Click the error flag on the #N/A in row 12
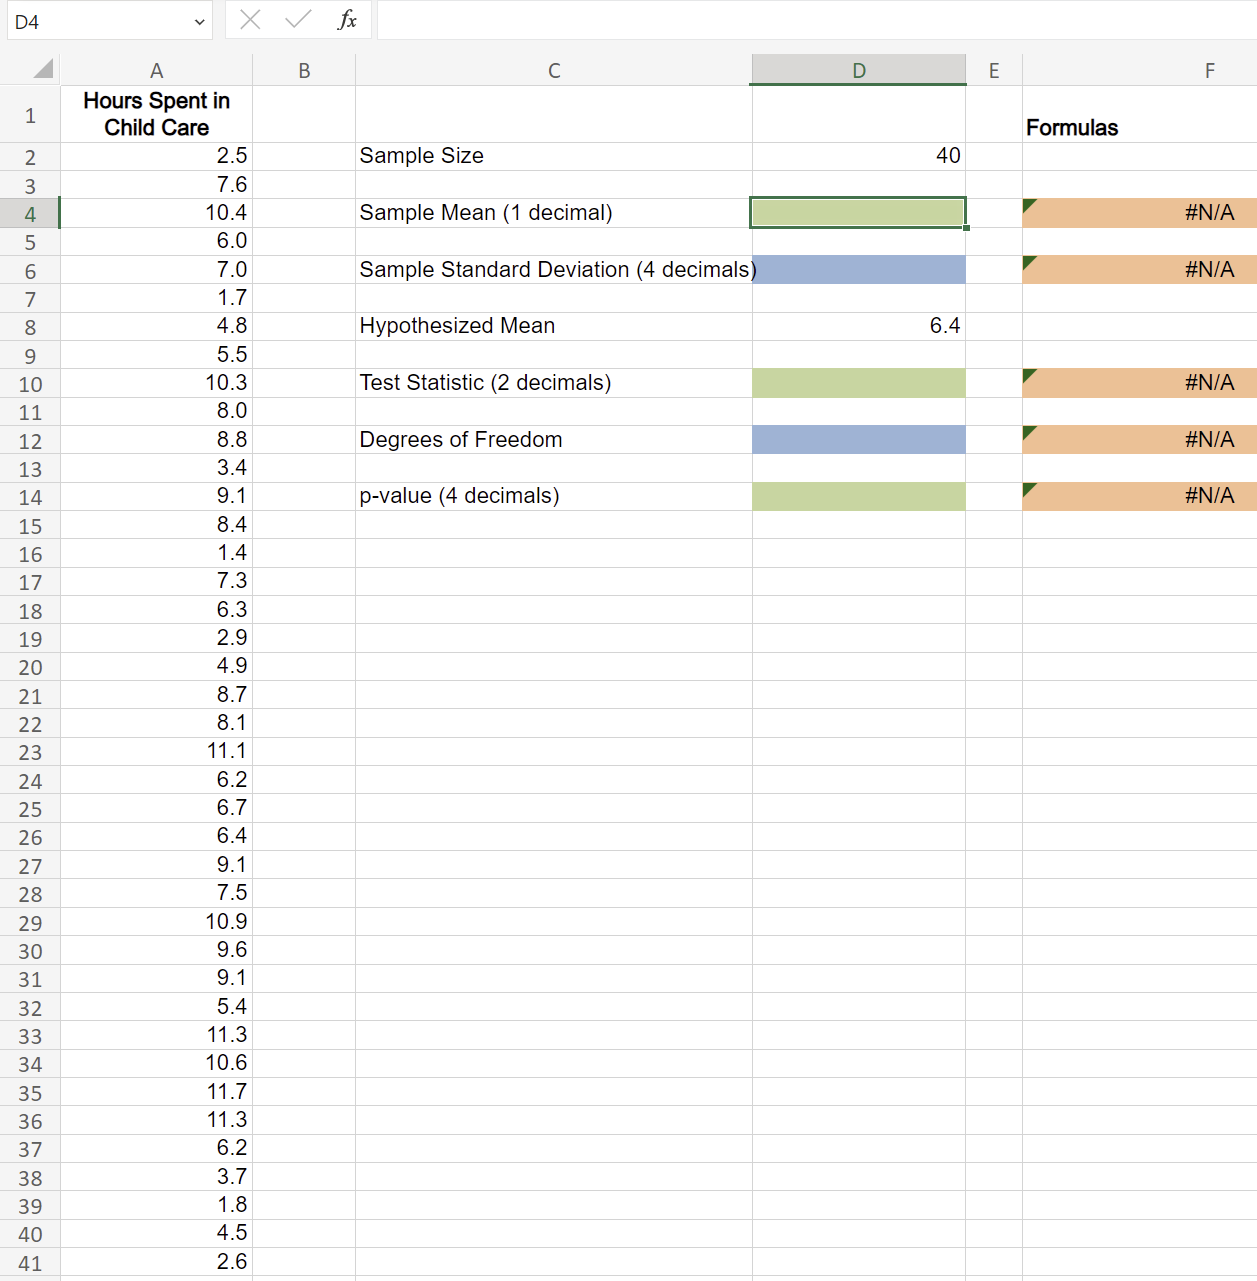 [1028, 431]
